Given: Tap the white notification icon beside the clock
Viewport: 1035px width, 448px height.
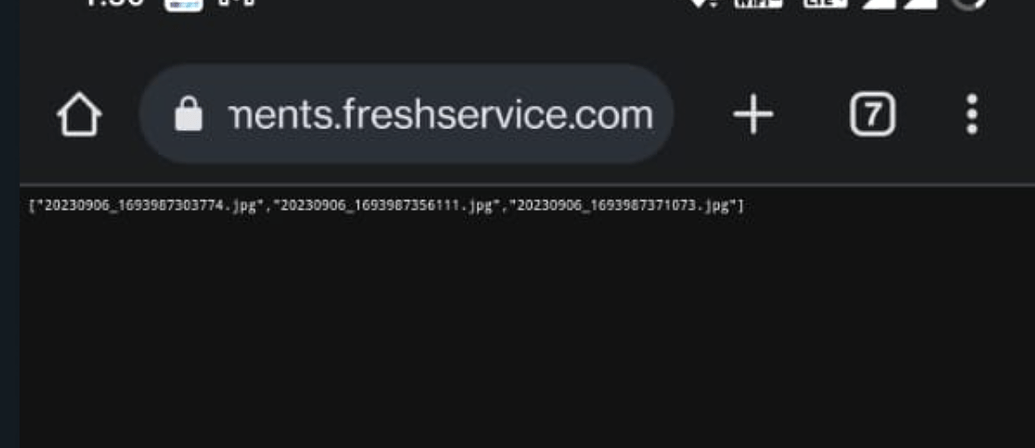Looking at the screenshot, I should pos(184,4).
